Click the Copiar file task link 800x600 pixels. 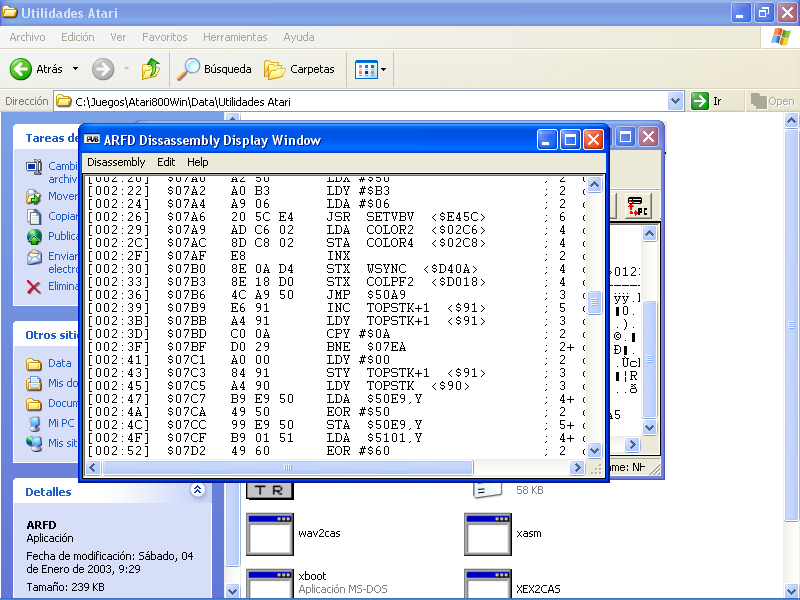[63, 216]
